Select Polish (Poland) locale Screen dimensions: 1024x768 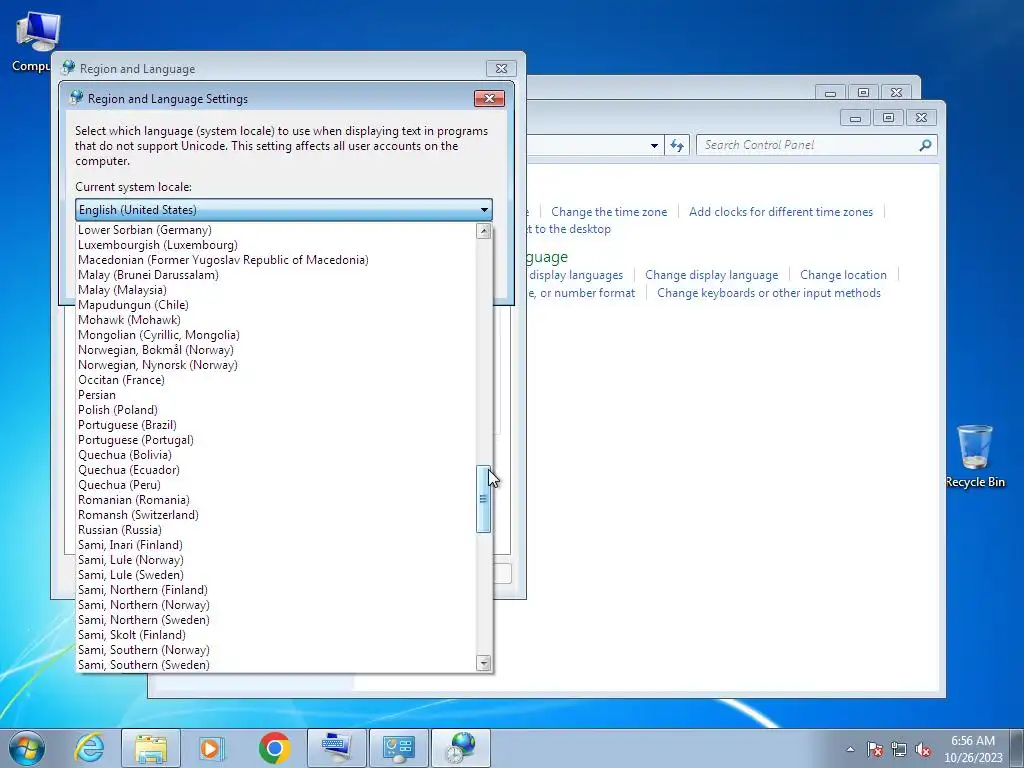click(x=276, y=410)
